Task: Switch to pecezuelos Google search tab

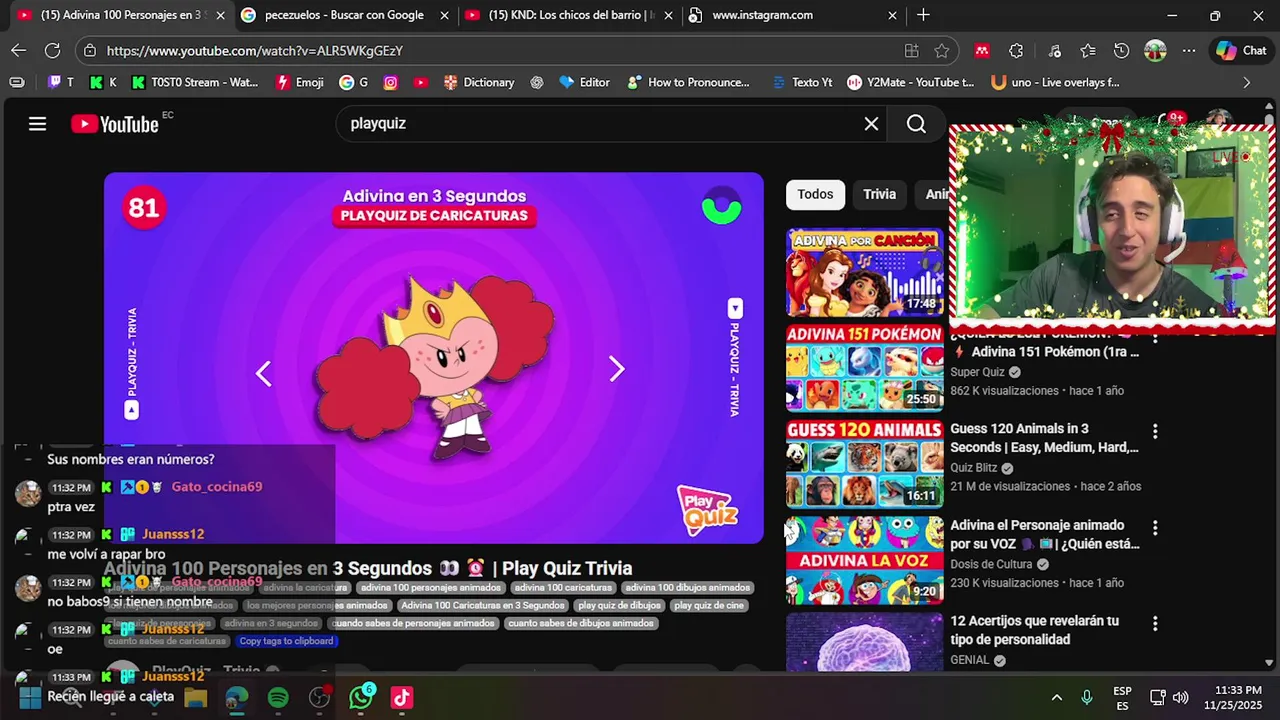Action: click(345, 15)
